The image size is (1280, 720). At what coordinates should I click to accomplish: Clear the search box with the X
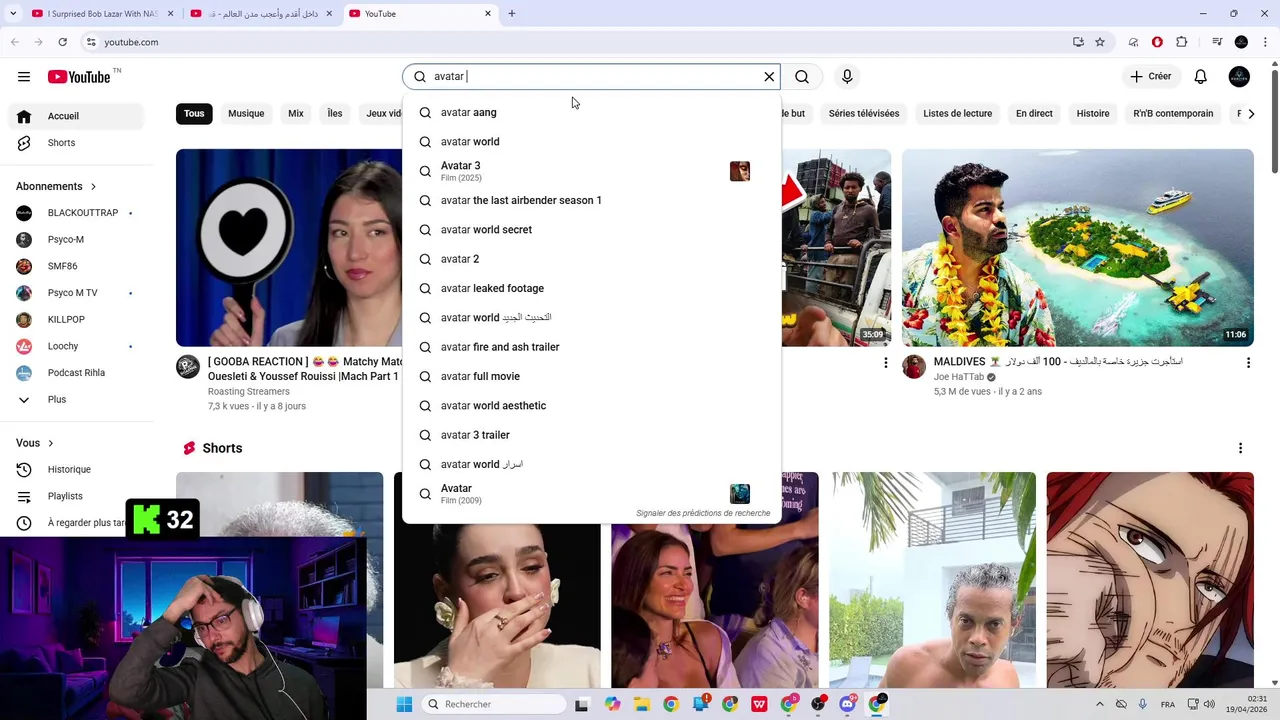click(769, 77)
